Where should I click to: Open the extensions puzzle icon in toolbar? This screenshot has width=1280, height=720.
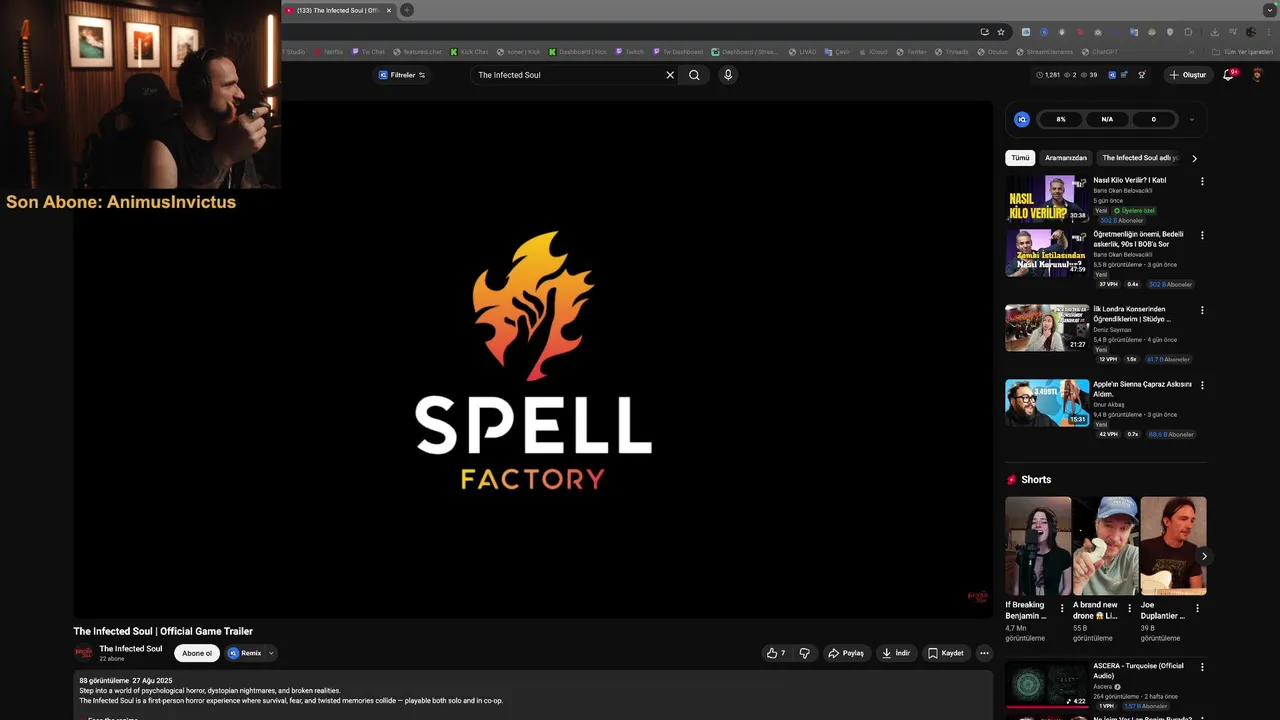[1188, 32]
